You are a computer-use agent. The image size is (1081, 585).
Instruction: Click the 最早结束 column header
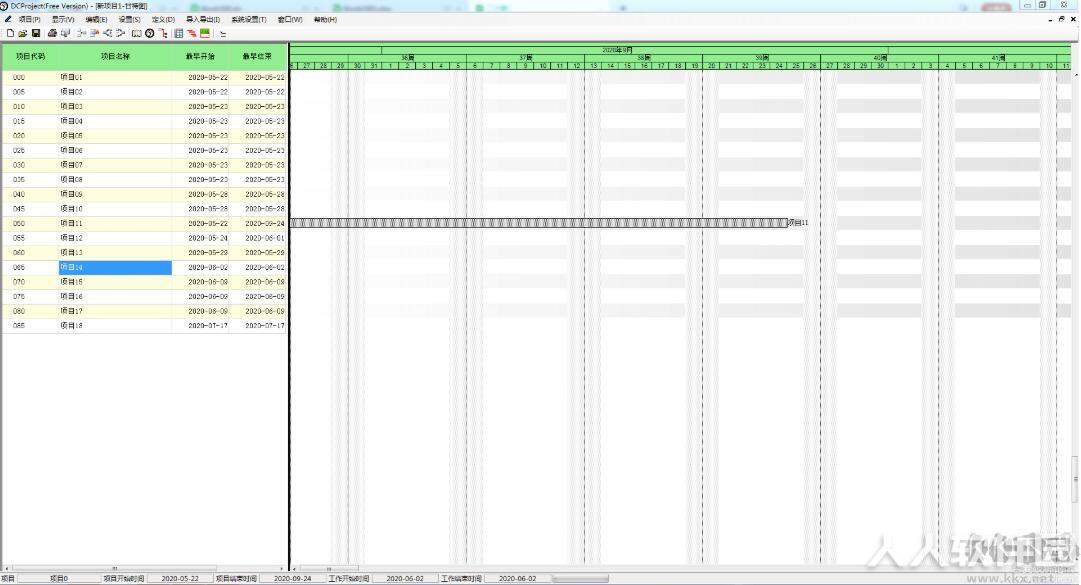pos(257,57)
